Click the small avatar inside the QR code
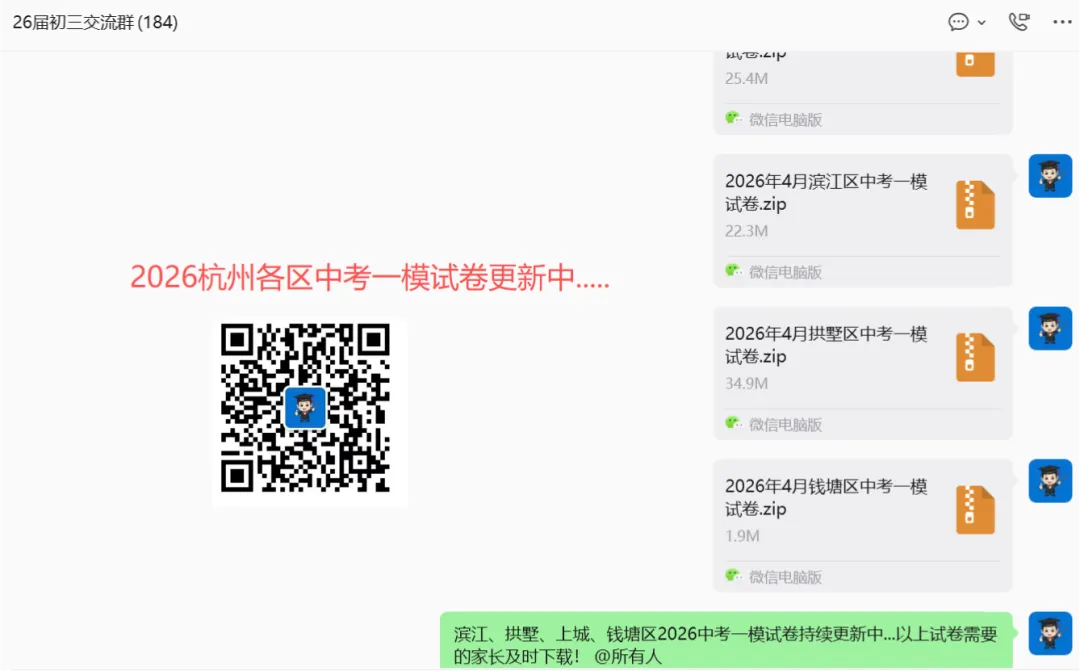The width and height of the screenshot is (1080, 671). click(x=306, y=407)
